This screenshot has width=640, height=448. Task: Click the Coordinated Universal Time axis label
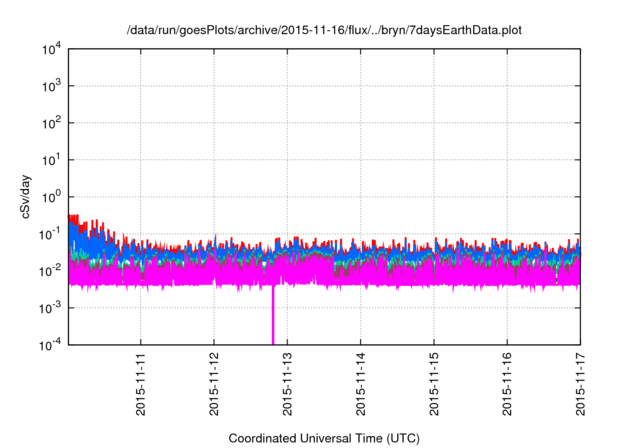tap(324, 438)
